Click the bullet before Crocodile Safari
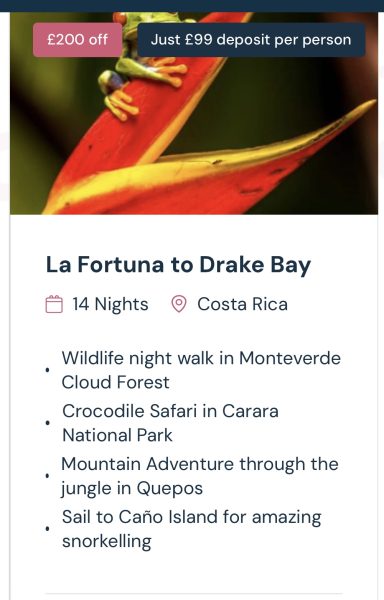 pos(47,423)
